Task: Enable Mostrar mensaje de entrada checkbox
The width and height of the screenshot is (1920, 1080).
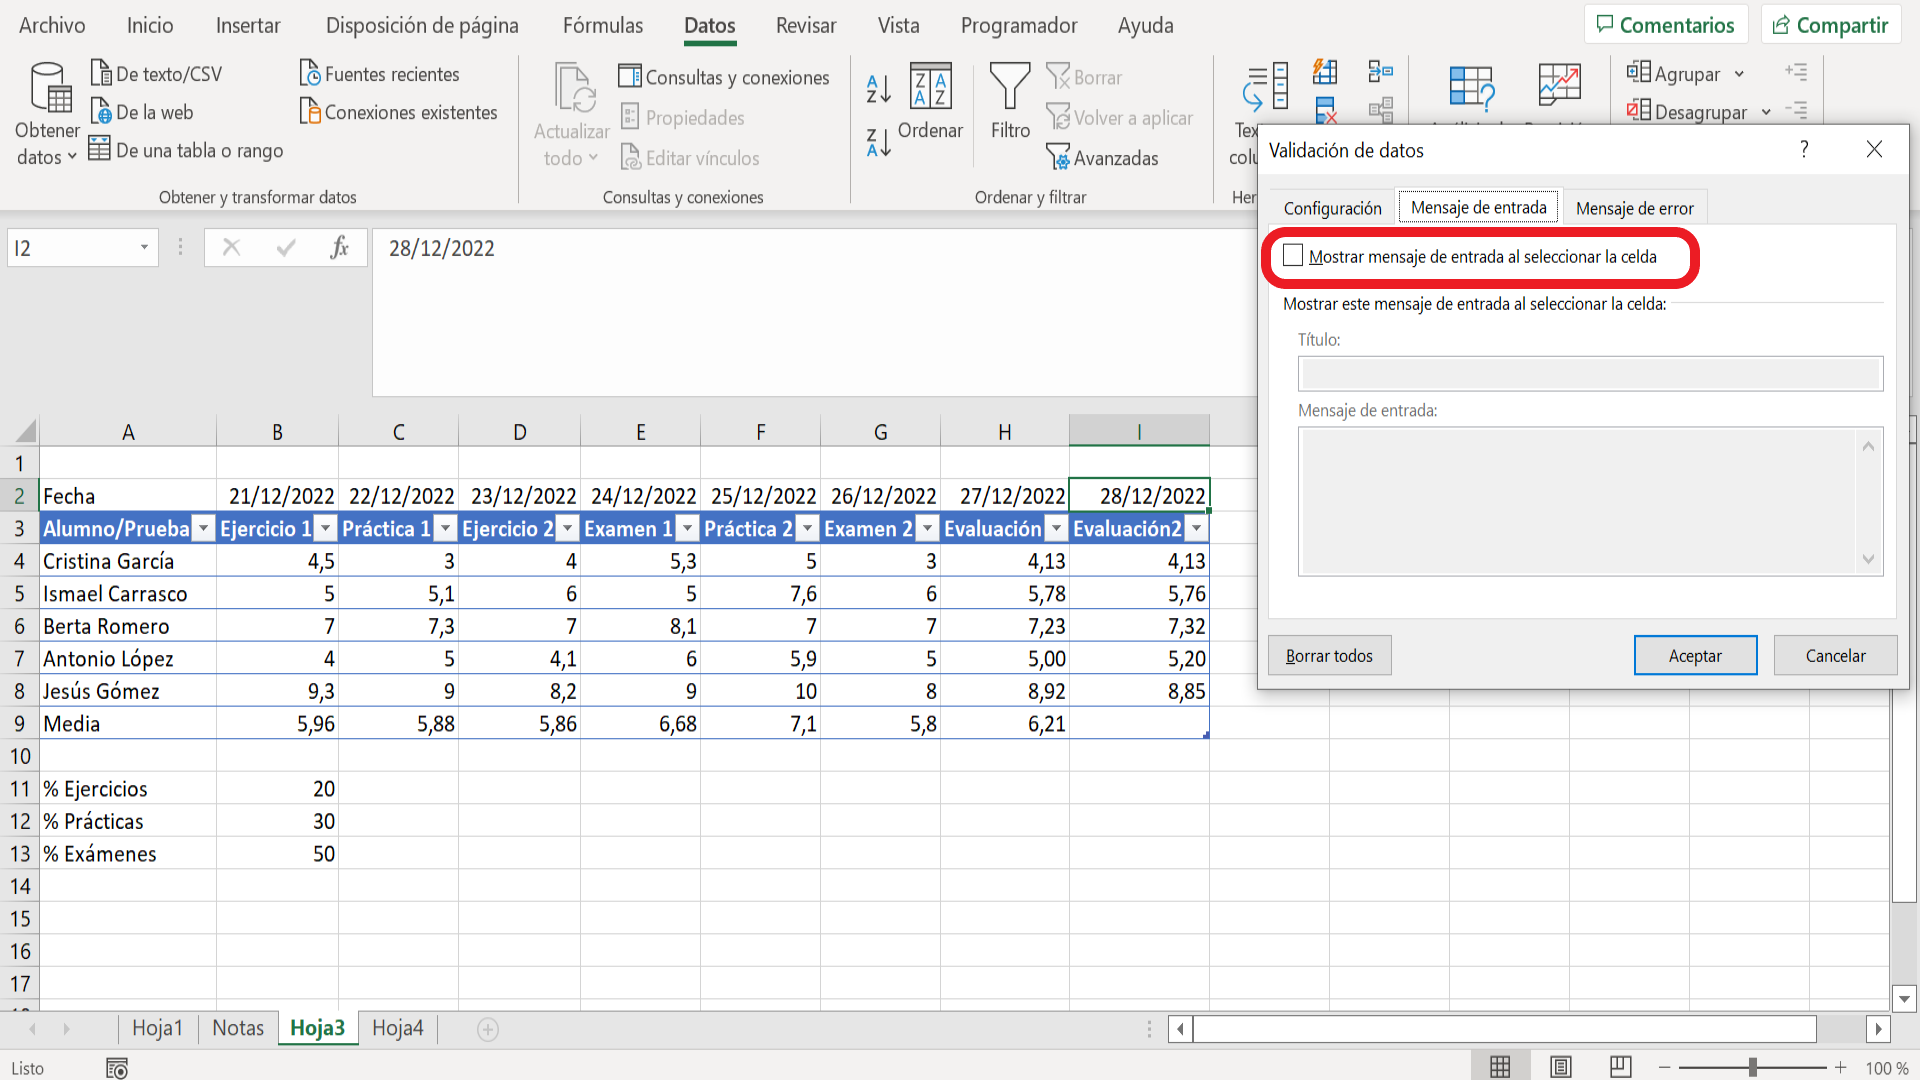Action: coord(1293,256)
